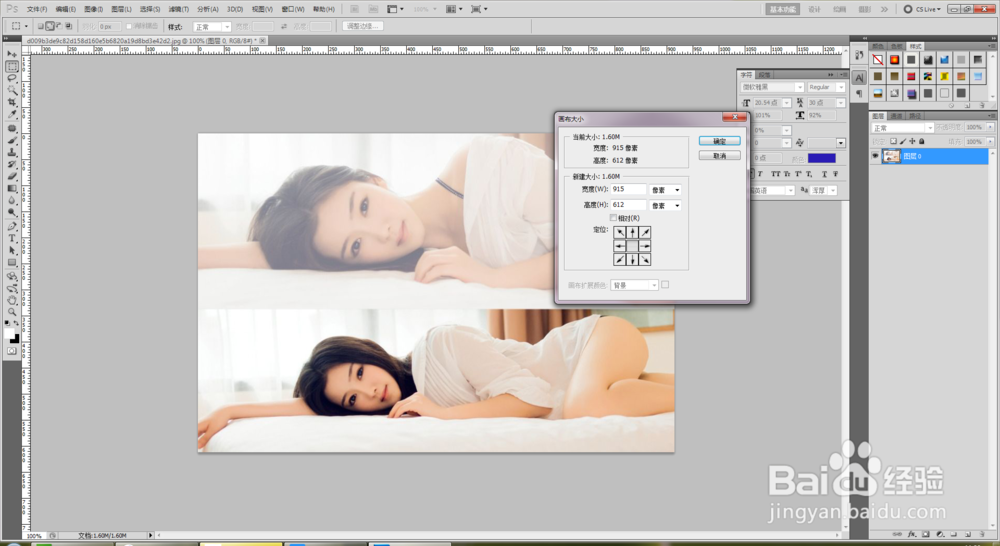Click 确定 to confirm canvas size
1000x546 pixels.
[719, 141]
